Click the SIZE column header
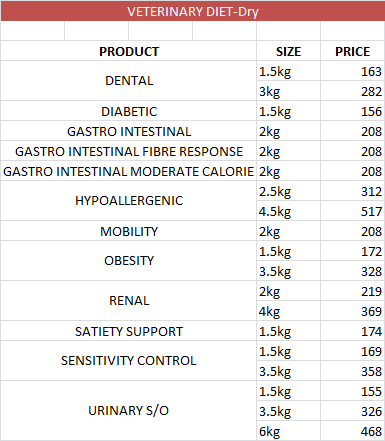 coord(288,51)
